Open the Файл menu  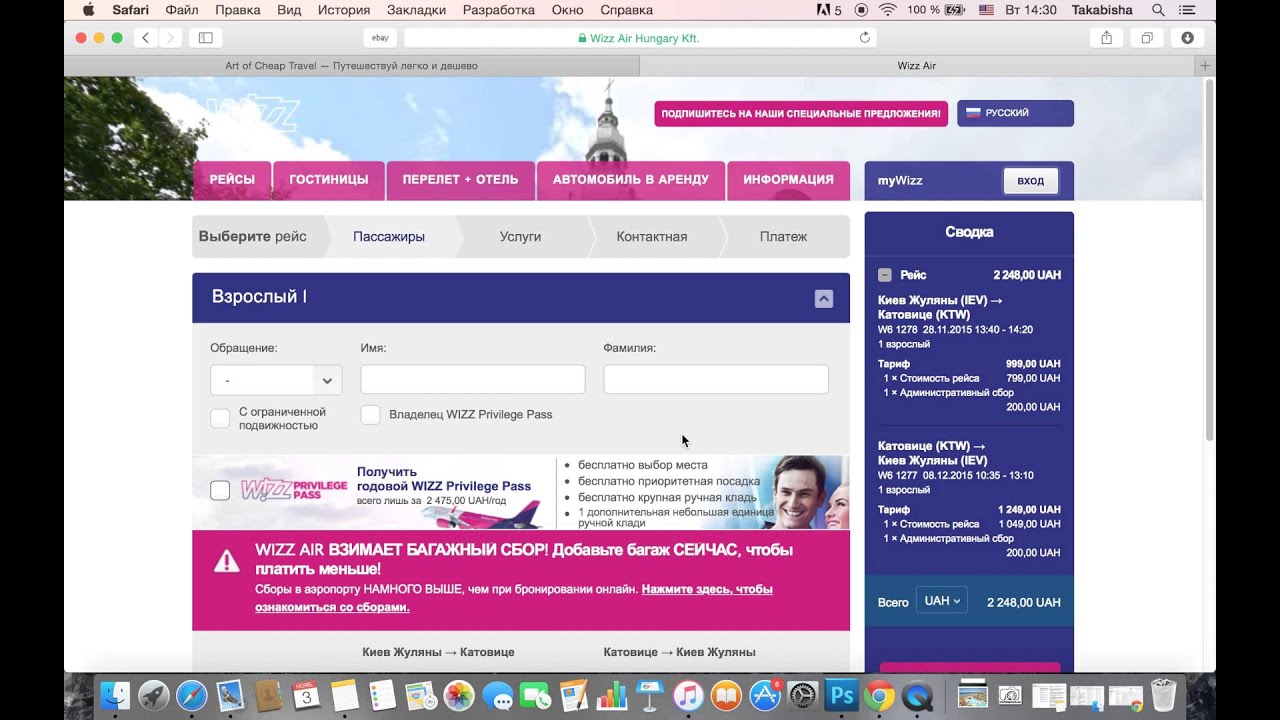pos(182,10)
